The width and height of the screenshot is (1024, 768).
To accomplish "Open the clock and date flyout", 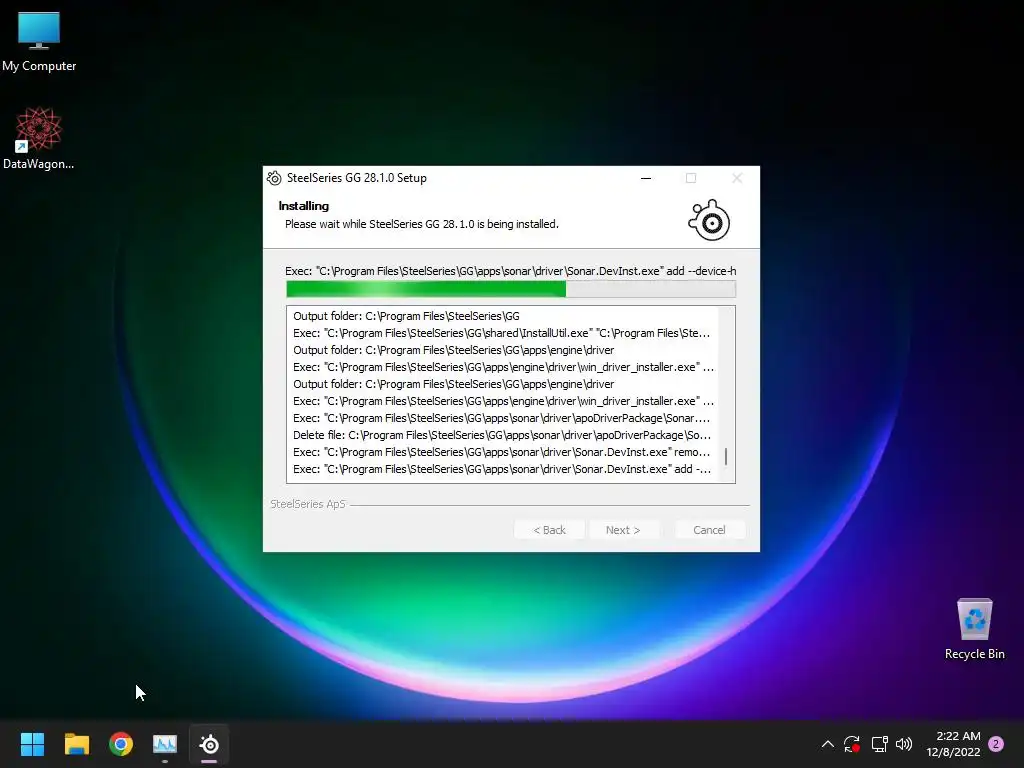I will [953, 744].
